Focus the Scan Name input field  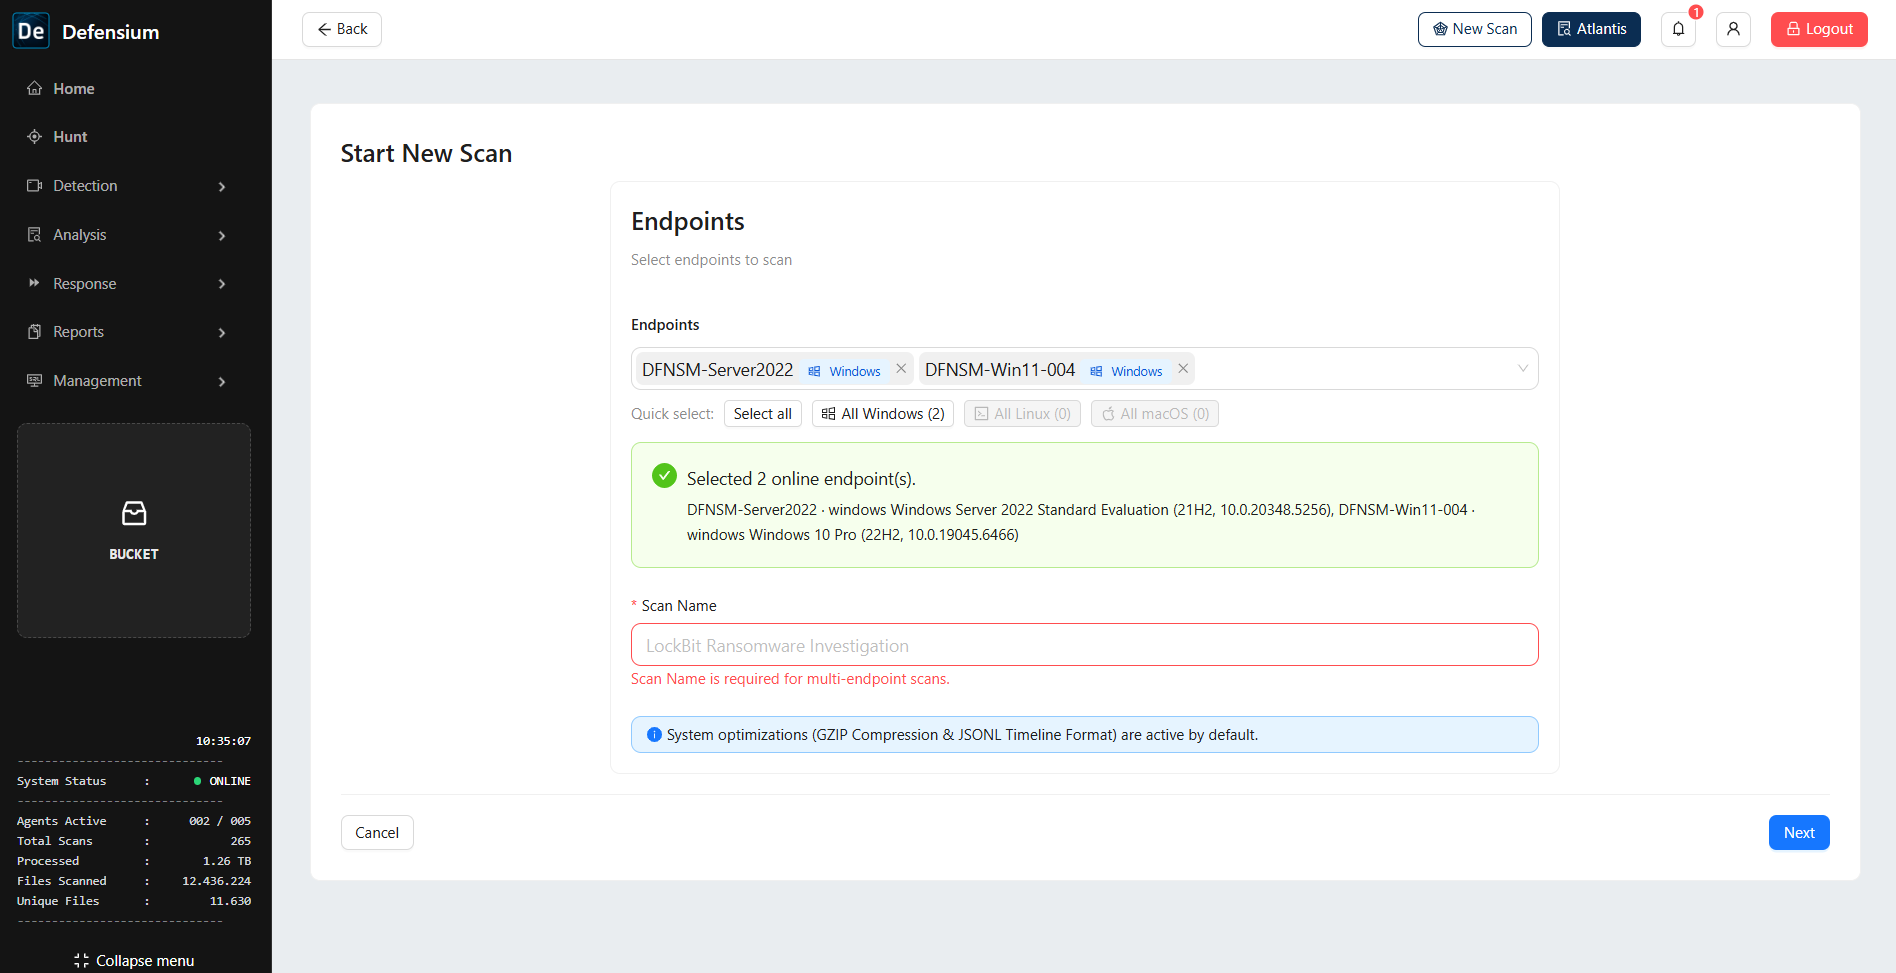point(1085,645)
